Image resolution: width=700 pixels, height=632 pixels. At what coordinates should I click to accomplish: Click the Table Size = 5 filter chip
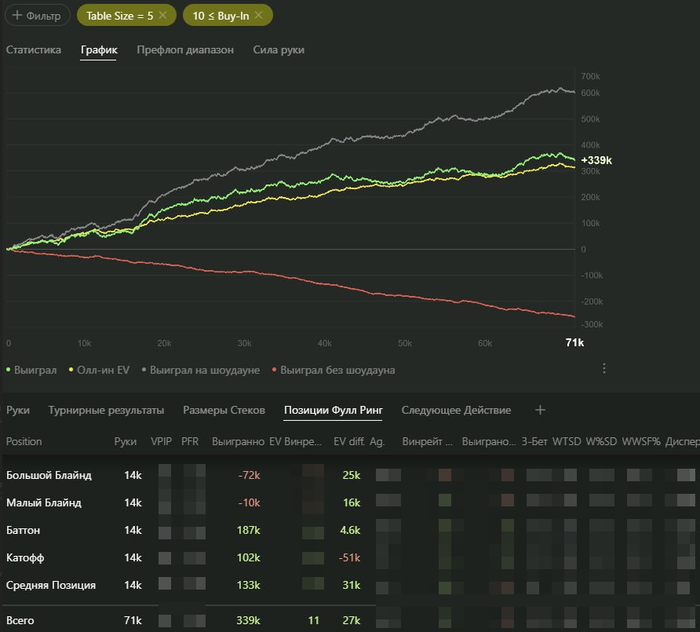tap(119, 16)
